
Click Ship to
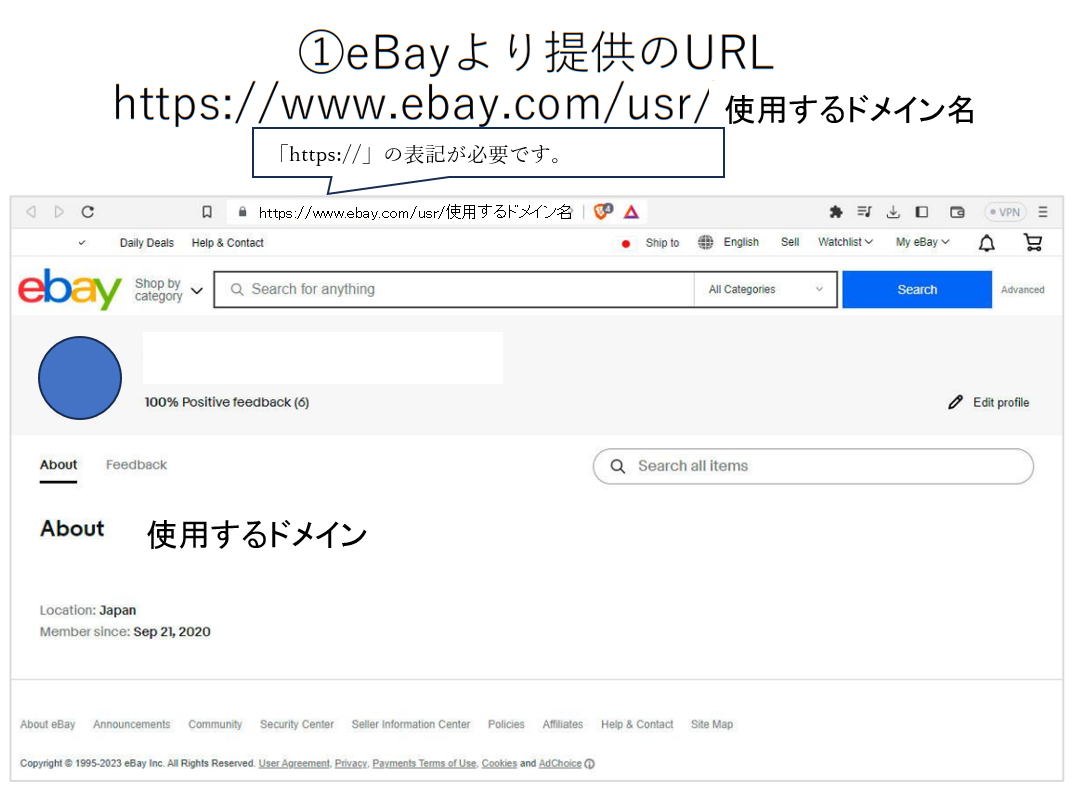662,243
